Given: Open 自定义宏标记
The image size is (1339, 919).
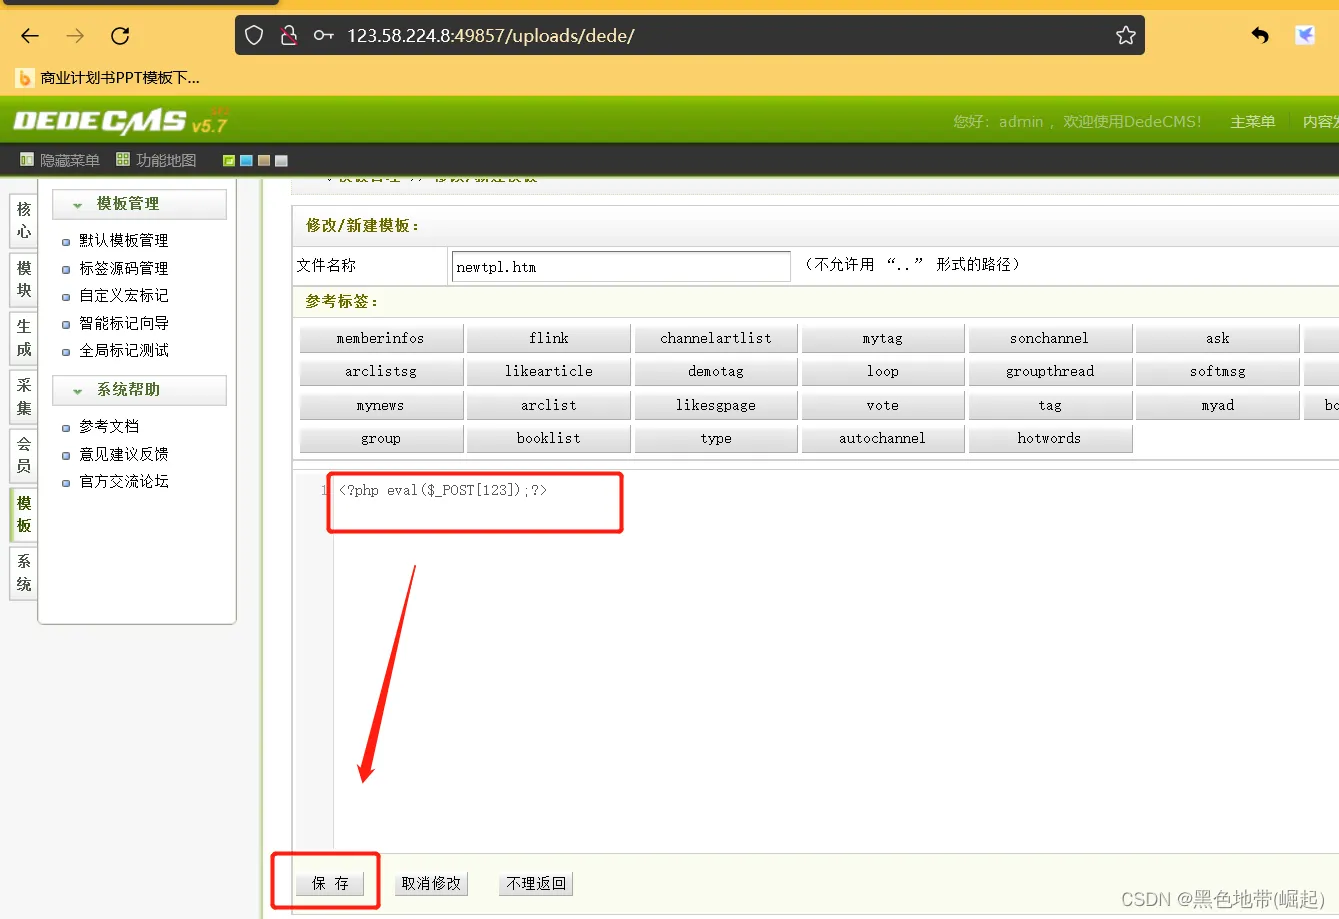Looking at the screenshot, I should tap(124, 296).
